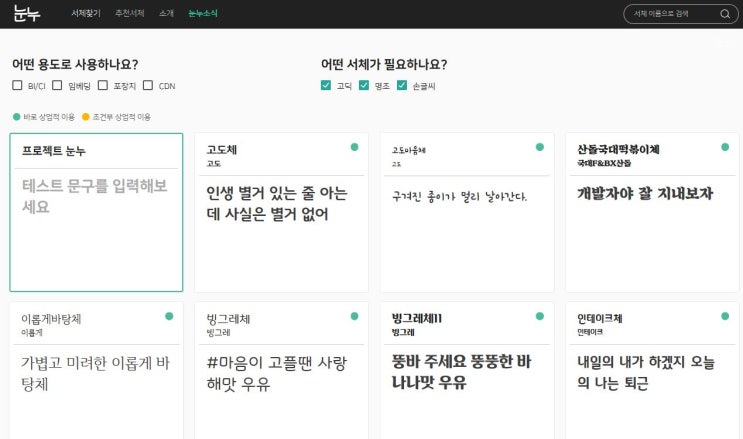Click 고도 foundry name under 고도체
The image size is (743, 439).
[214, 164]
